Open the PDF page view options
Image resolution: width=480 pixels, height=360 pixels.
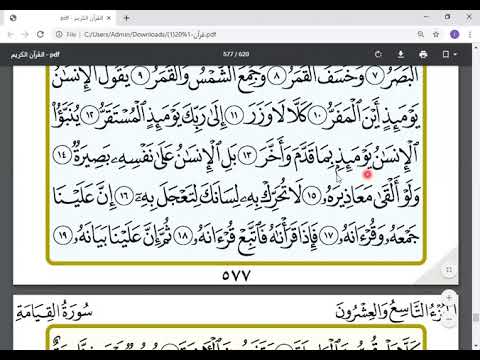(449, 54)
